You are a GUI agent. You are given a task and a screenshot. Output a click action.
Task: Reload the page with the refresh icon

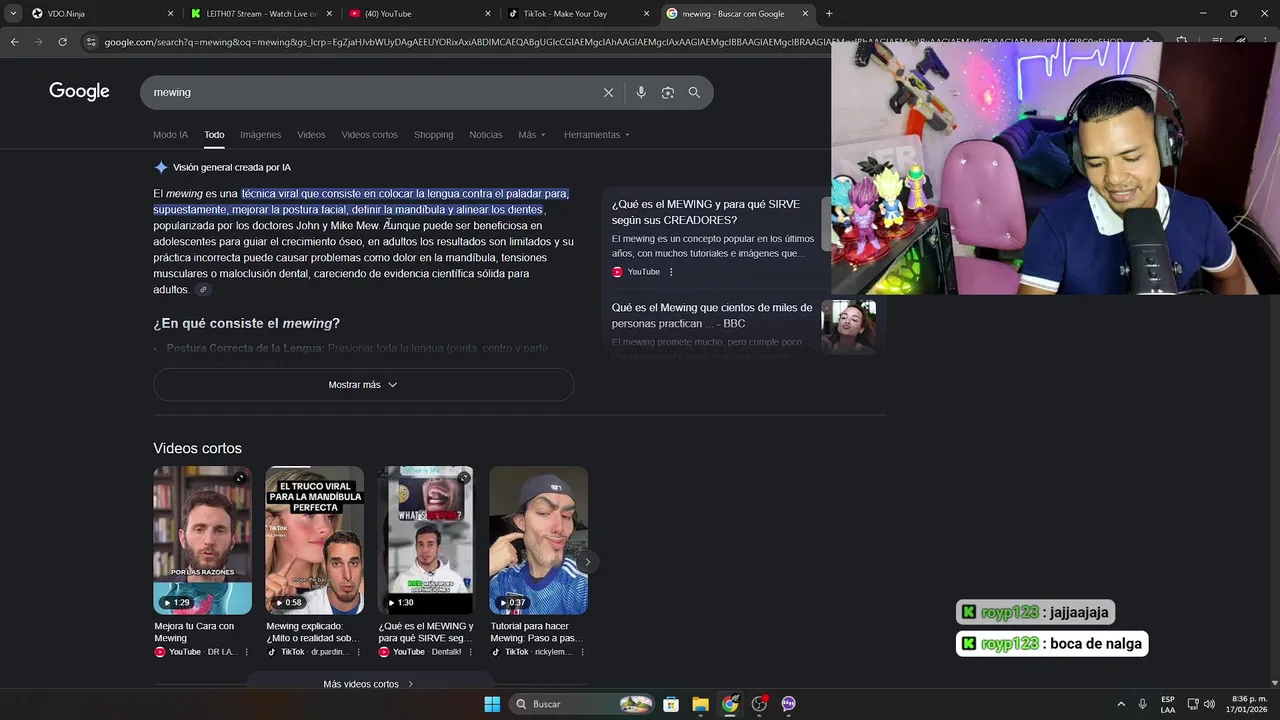click(62, 42)
